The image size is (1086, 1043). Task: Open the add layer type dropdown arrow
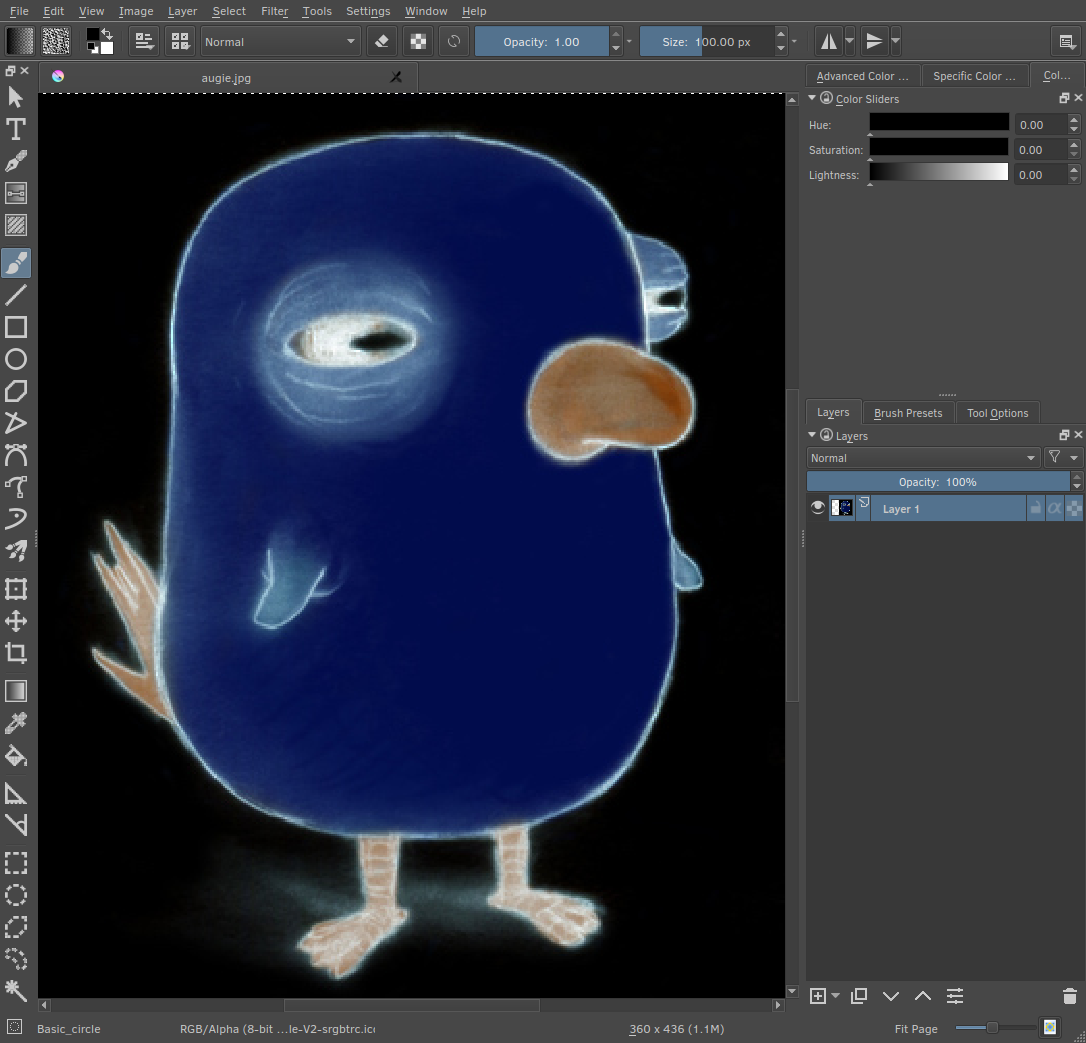click(x=835, y=996)
